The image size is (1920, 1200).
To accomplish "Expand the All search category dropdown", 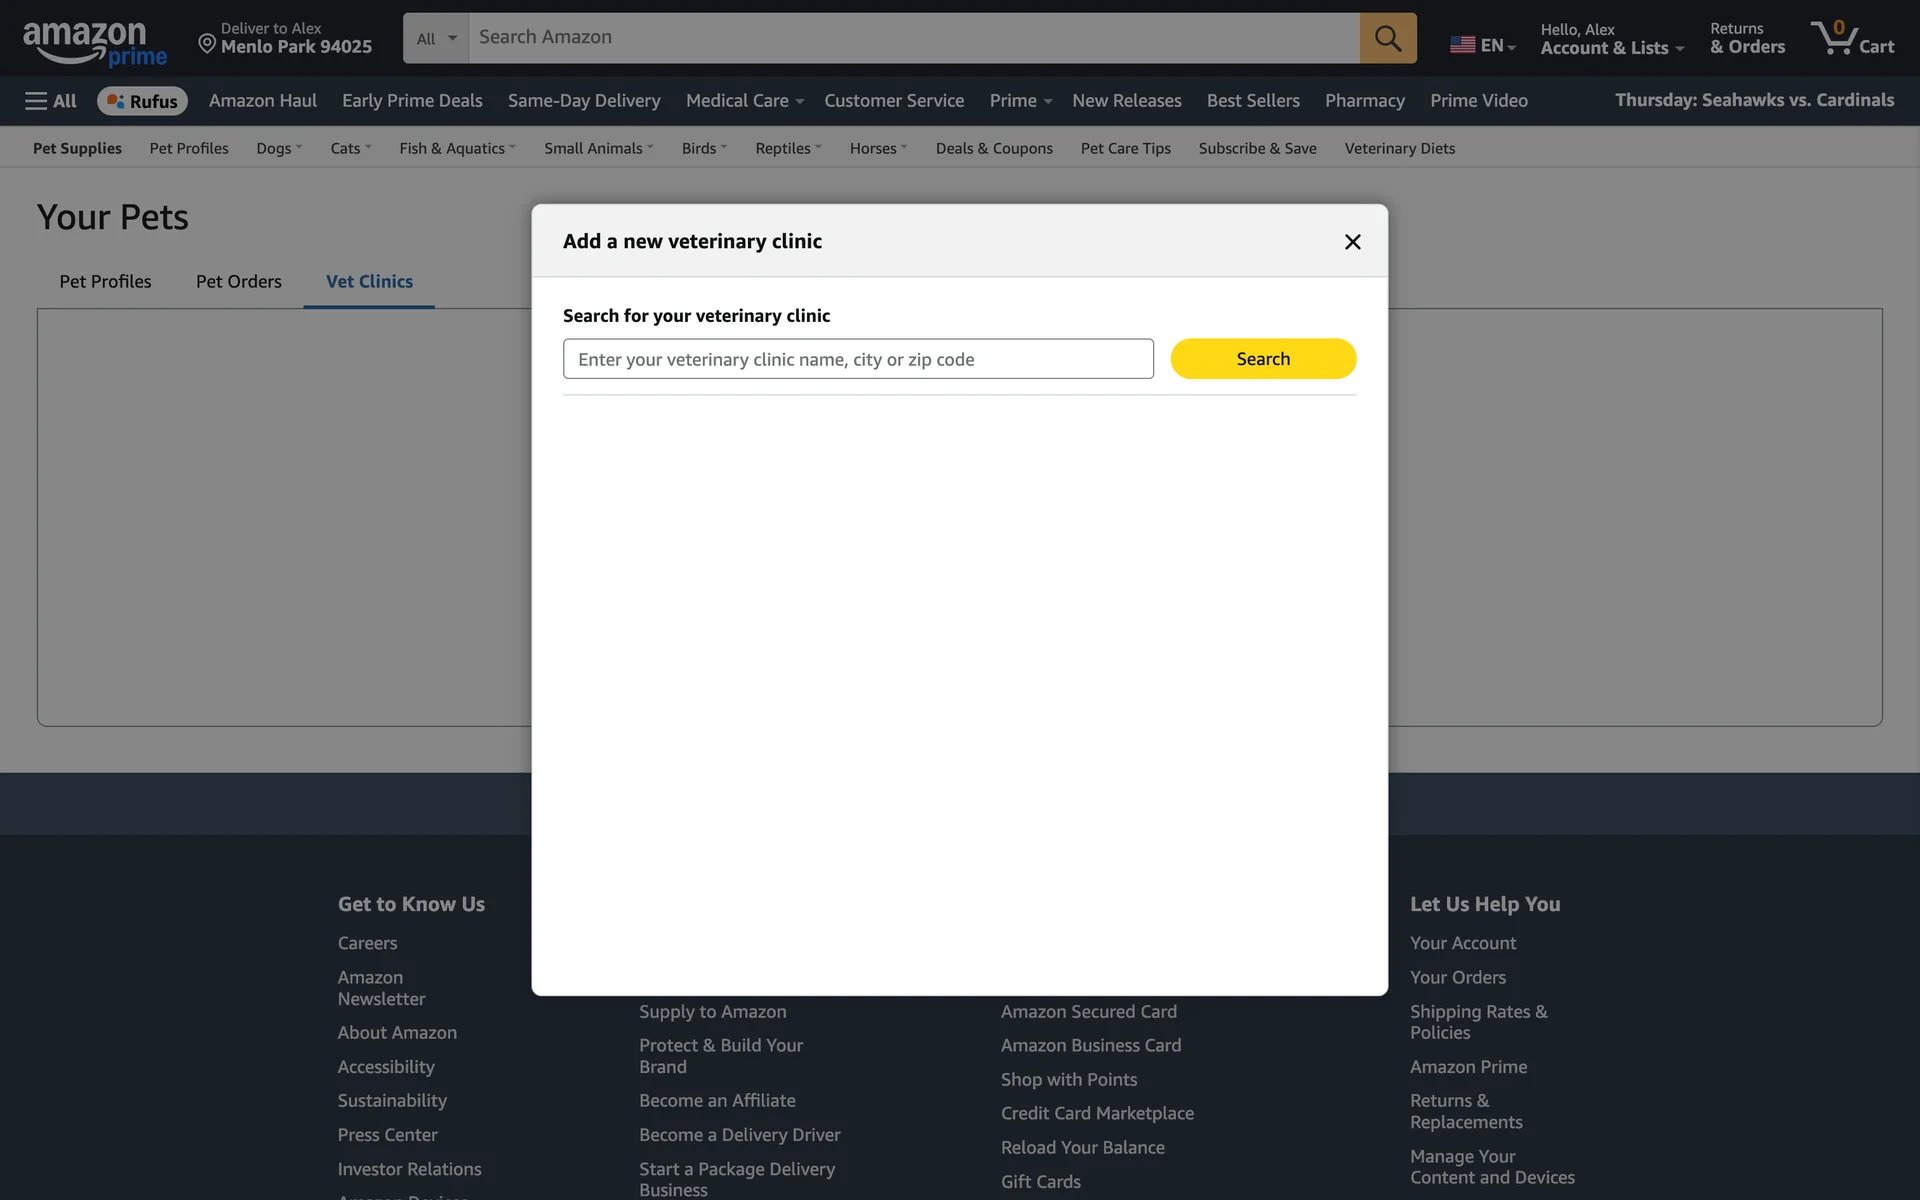I will point(436,38).
